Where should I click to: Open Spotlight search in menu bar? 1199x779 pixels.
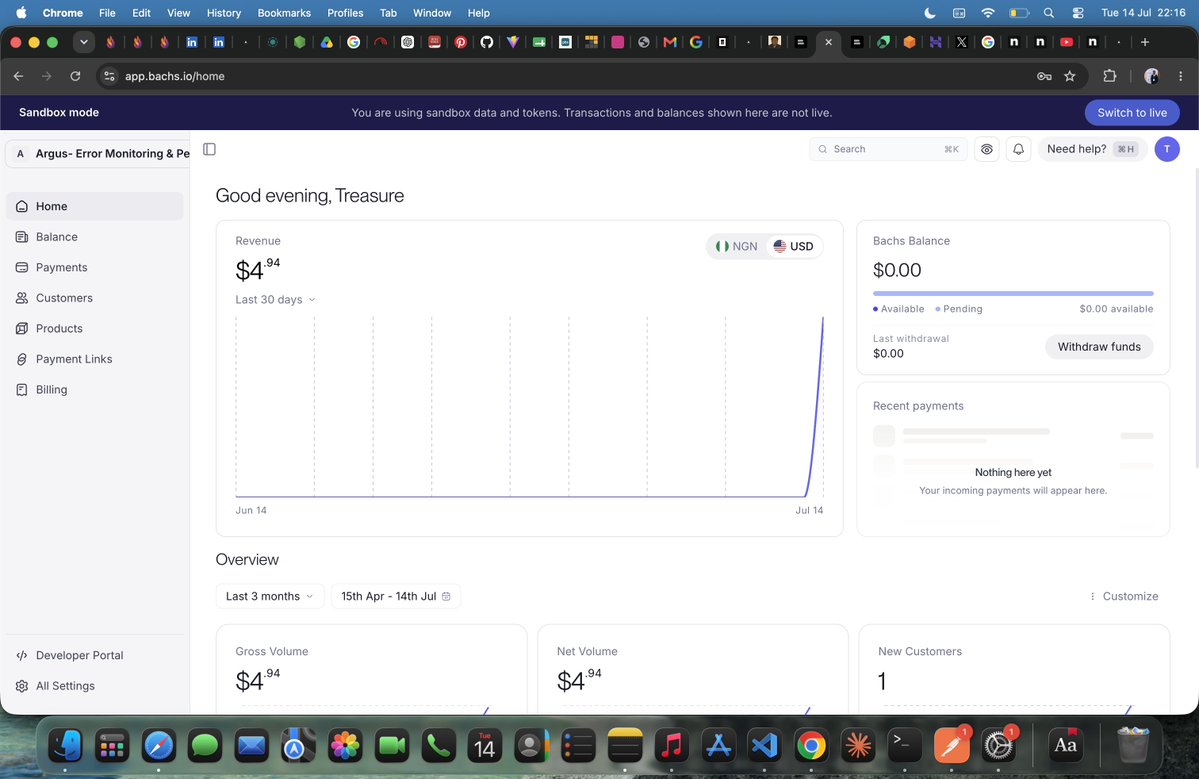1049,13
